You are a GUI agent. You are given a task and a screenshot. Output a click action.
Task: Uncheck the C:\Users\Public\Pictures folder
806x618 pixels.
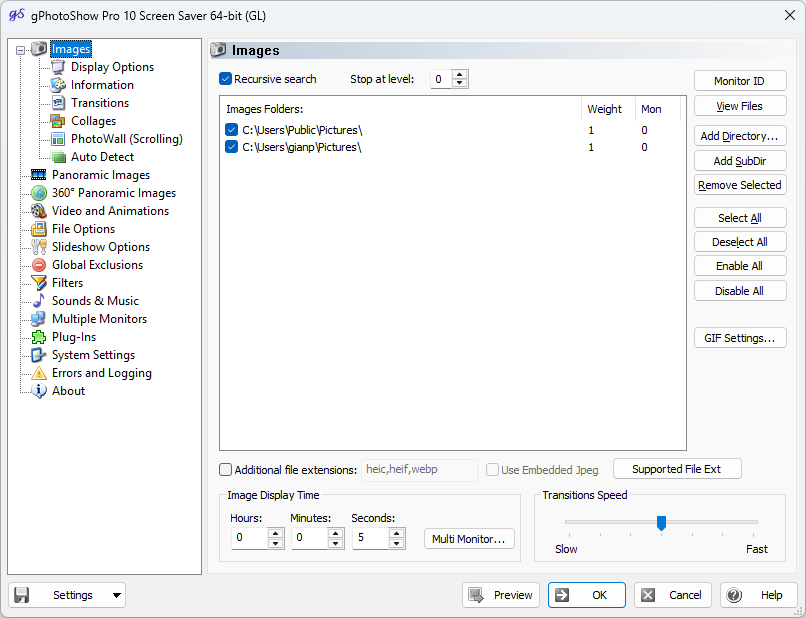[x=231, y=129]
